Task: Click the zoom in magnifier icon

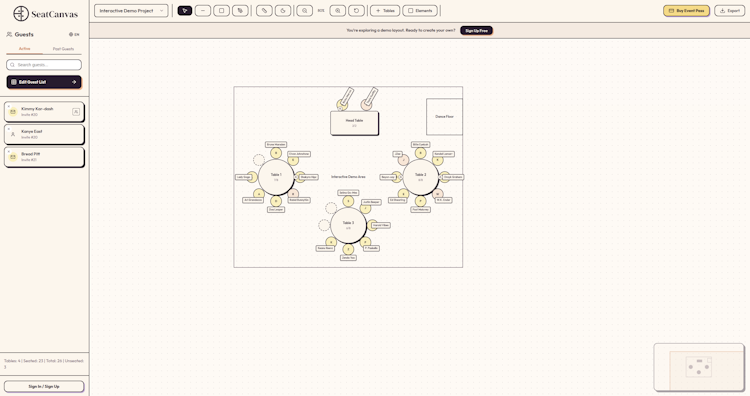Action: point(338,11)
